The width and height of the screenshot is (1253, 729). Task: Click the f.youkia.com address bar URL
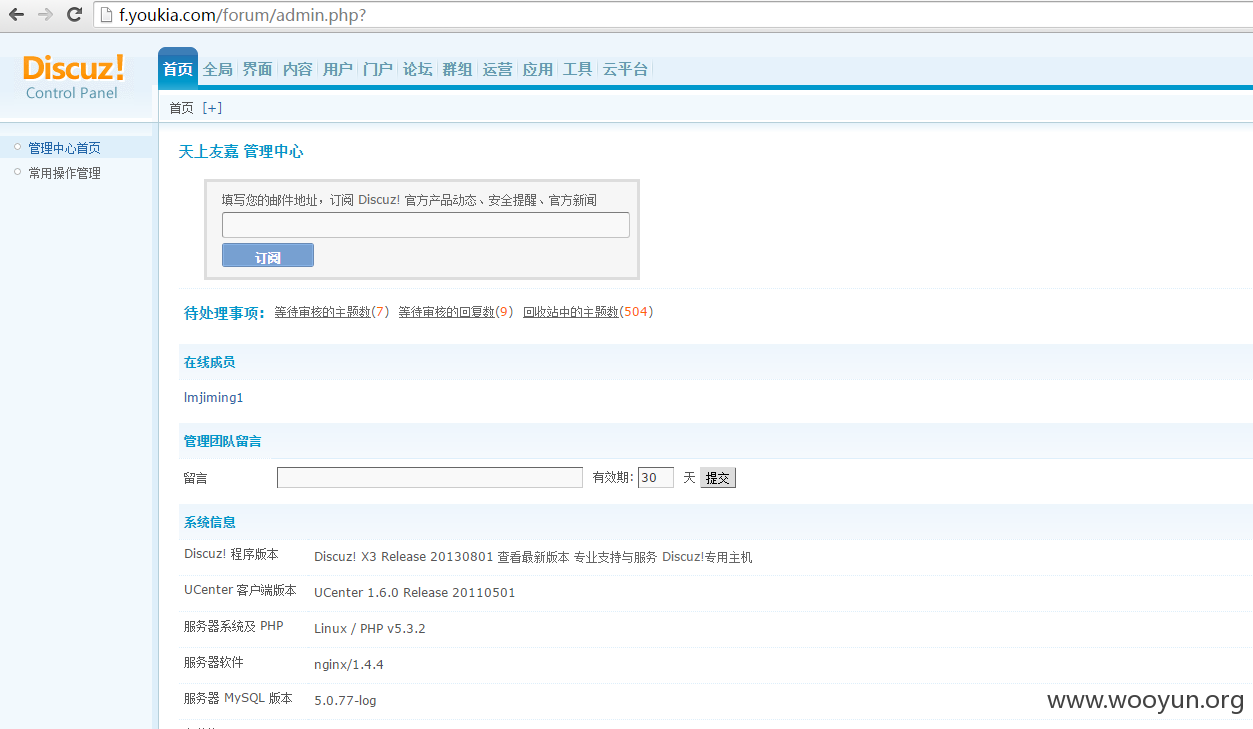click(x=242, y=15)
